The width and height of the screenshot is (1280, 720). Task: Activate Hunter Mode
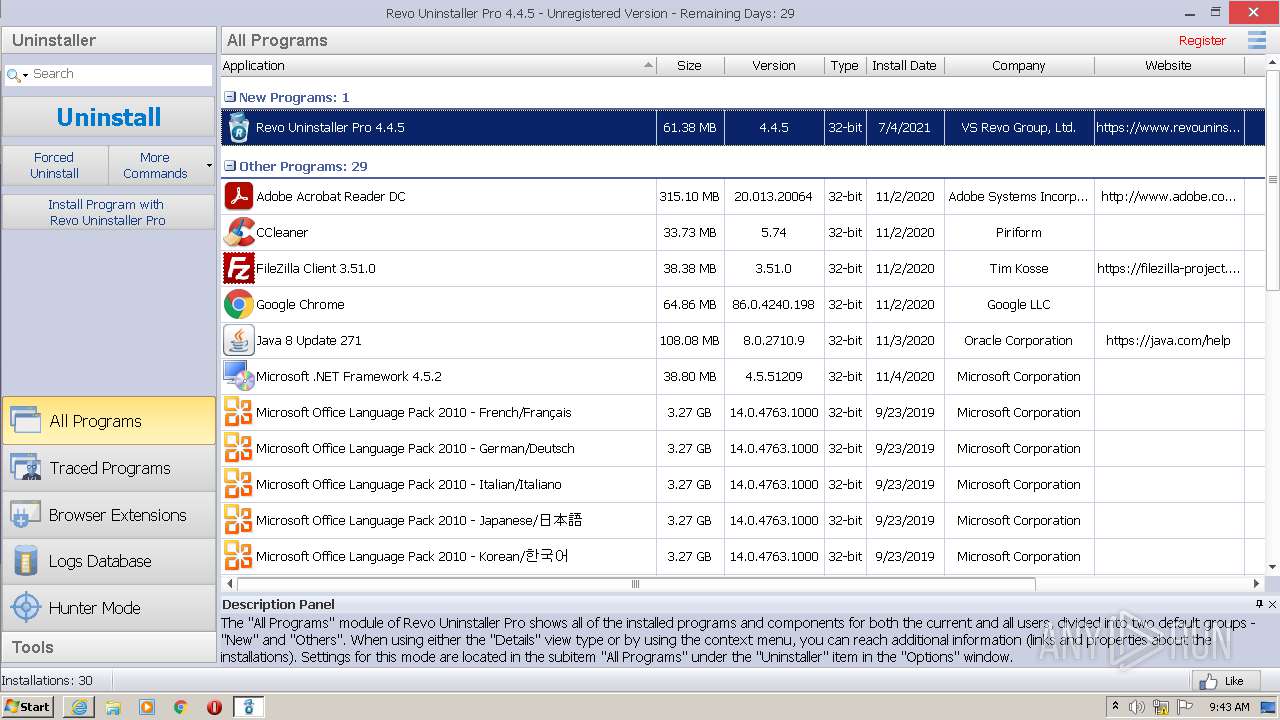(108, 608)
